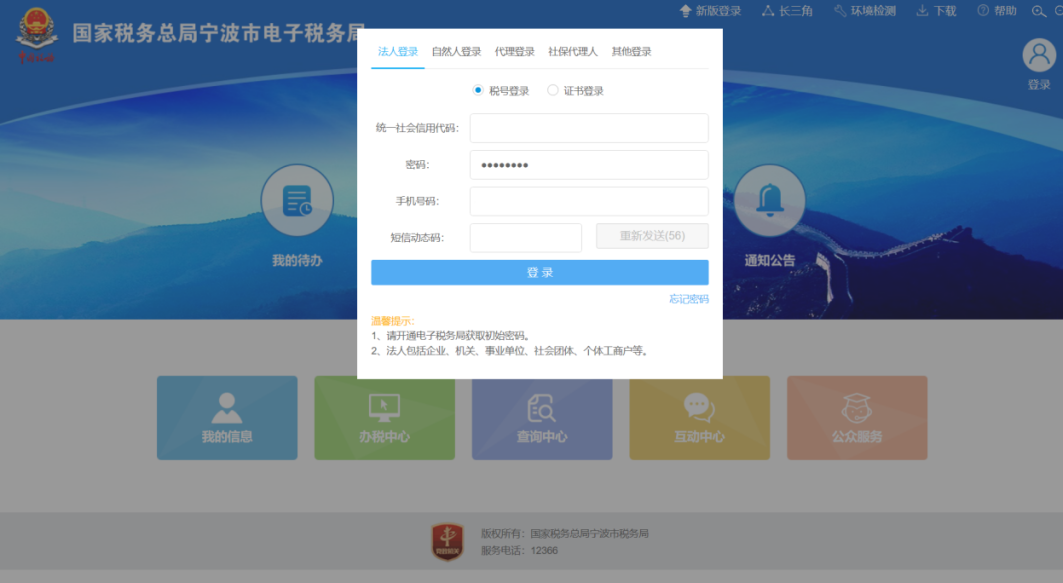This screenshot has height=583, width=1063.
Task: Click the 温馨提示 heading text
Action: coord(393,321)
